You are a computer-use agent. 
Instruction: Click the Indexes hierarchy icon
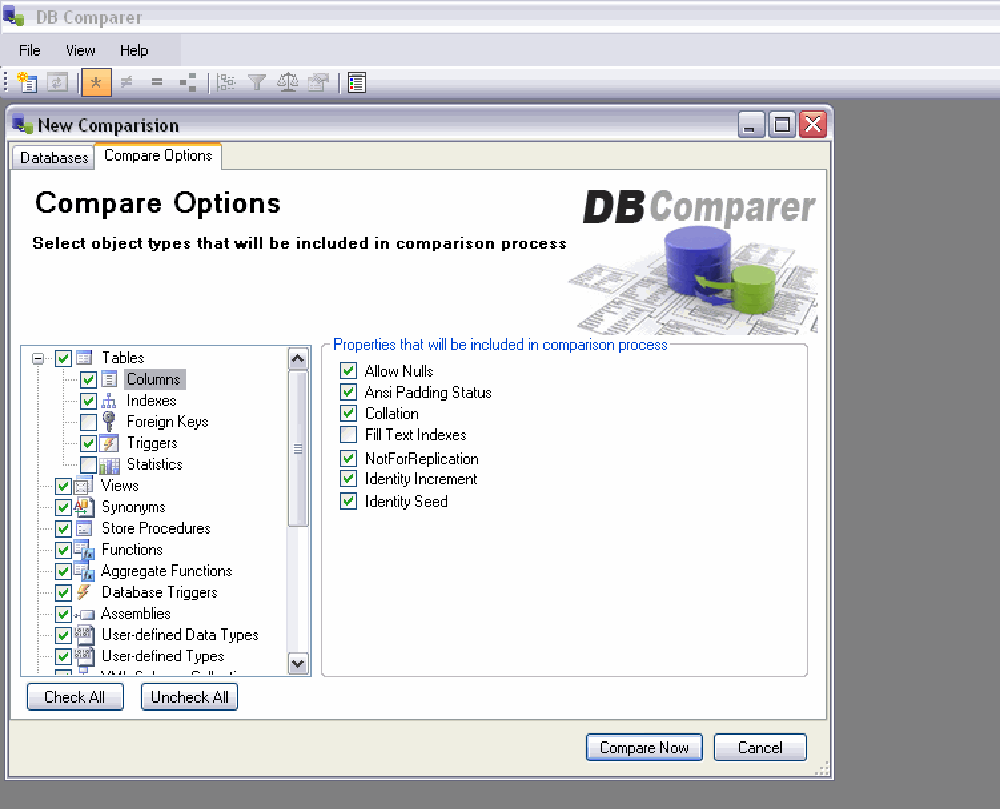click(109, 400)
